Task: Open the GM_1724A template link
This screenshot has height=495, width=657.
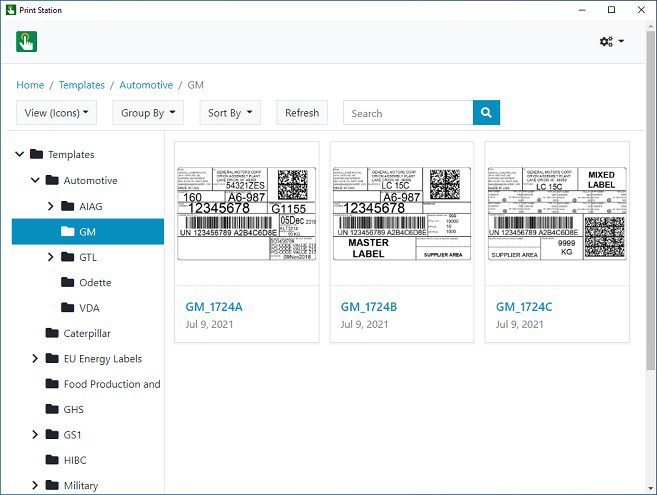Action: [214, 307]
